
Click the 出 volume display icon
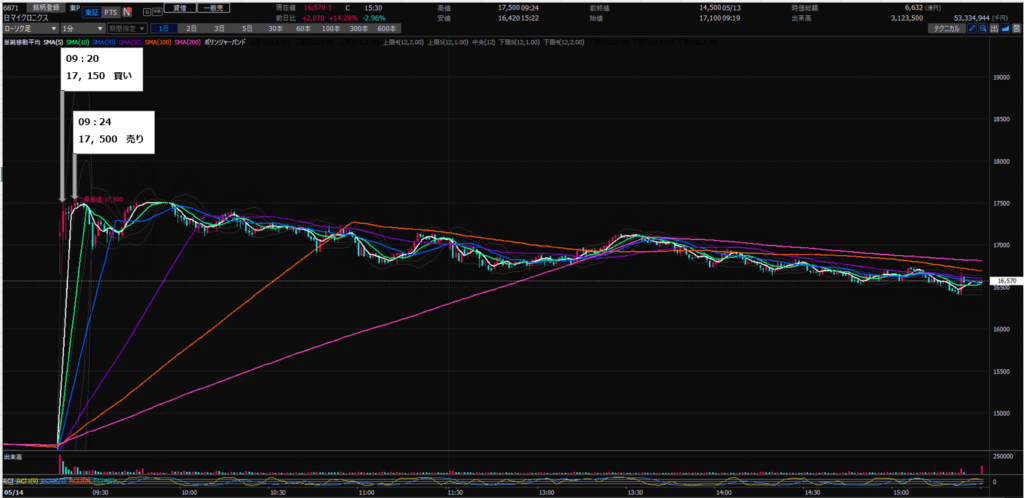994,29
